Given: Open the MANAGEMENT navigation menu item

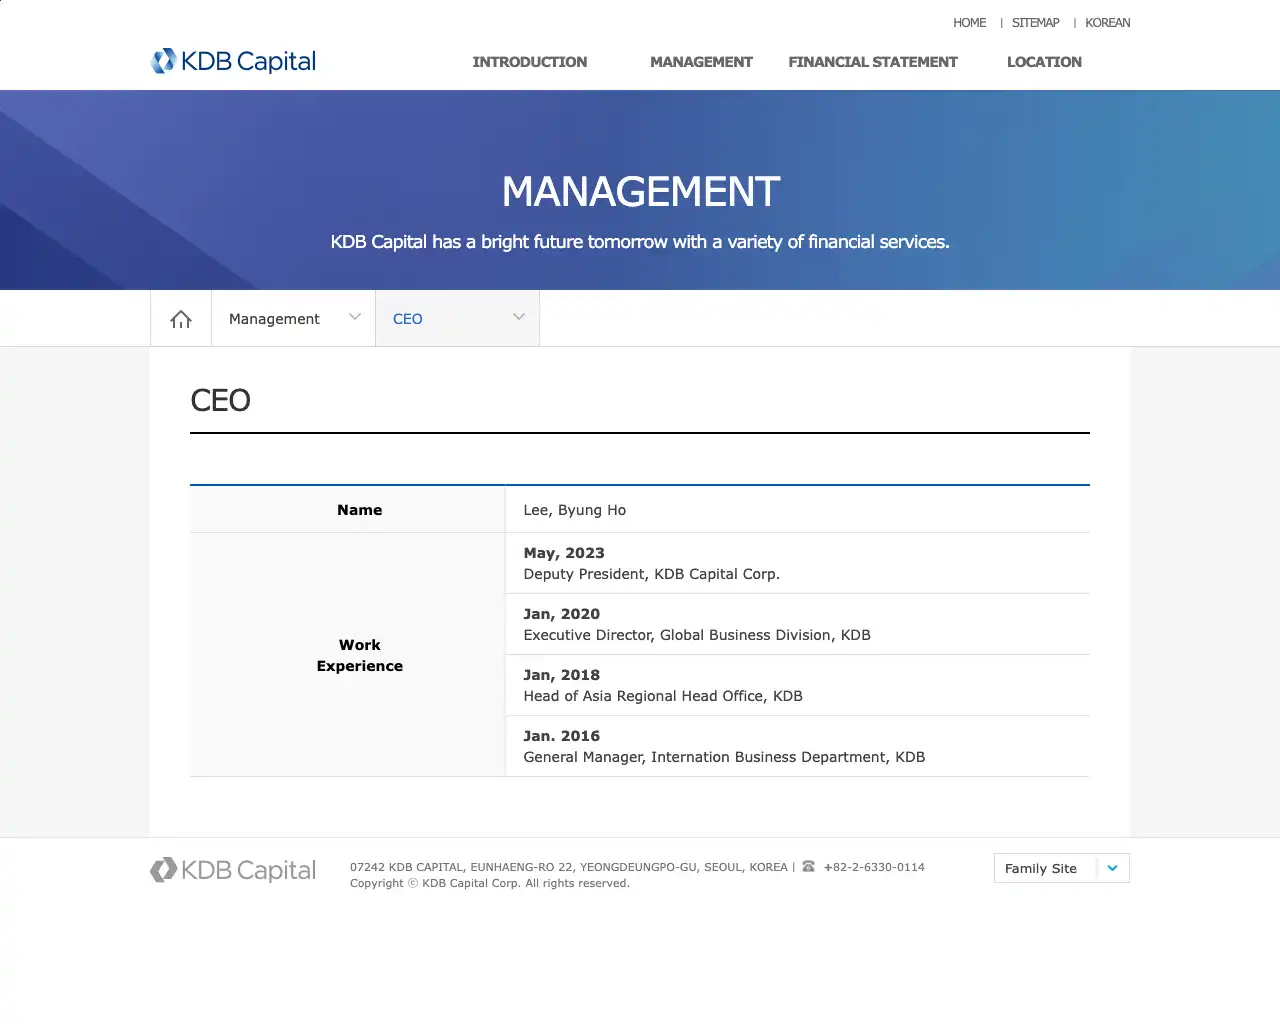Looking at the screenshot, I should 701,62.
